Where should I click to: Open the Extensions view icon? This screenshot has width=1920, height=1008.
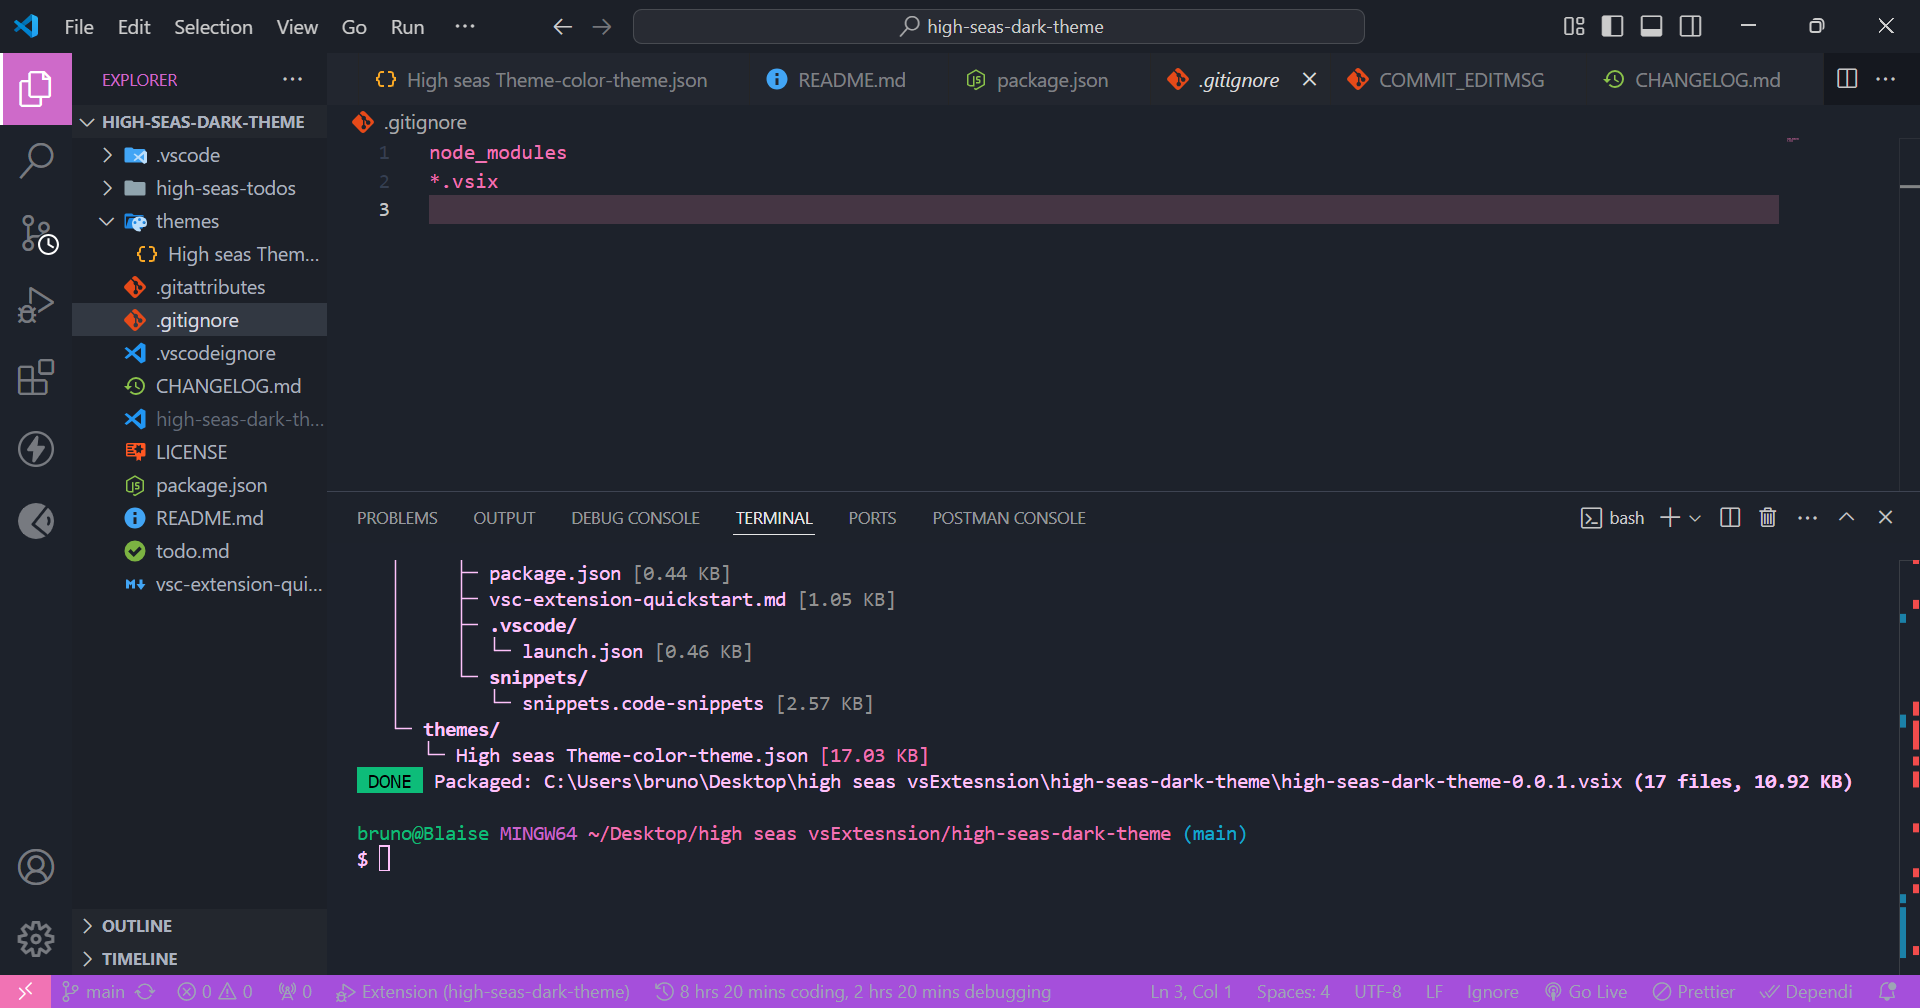[x=36, y=377]
